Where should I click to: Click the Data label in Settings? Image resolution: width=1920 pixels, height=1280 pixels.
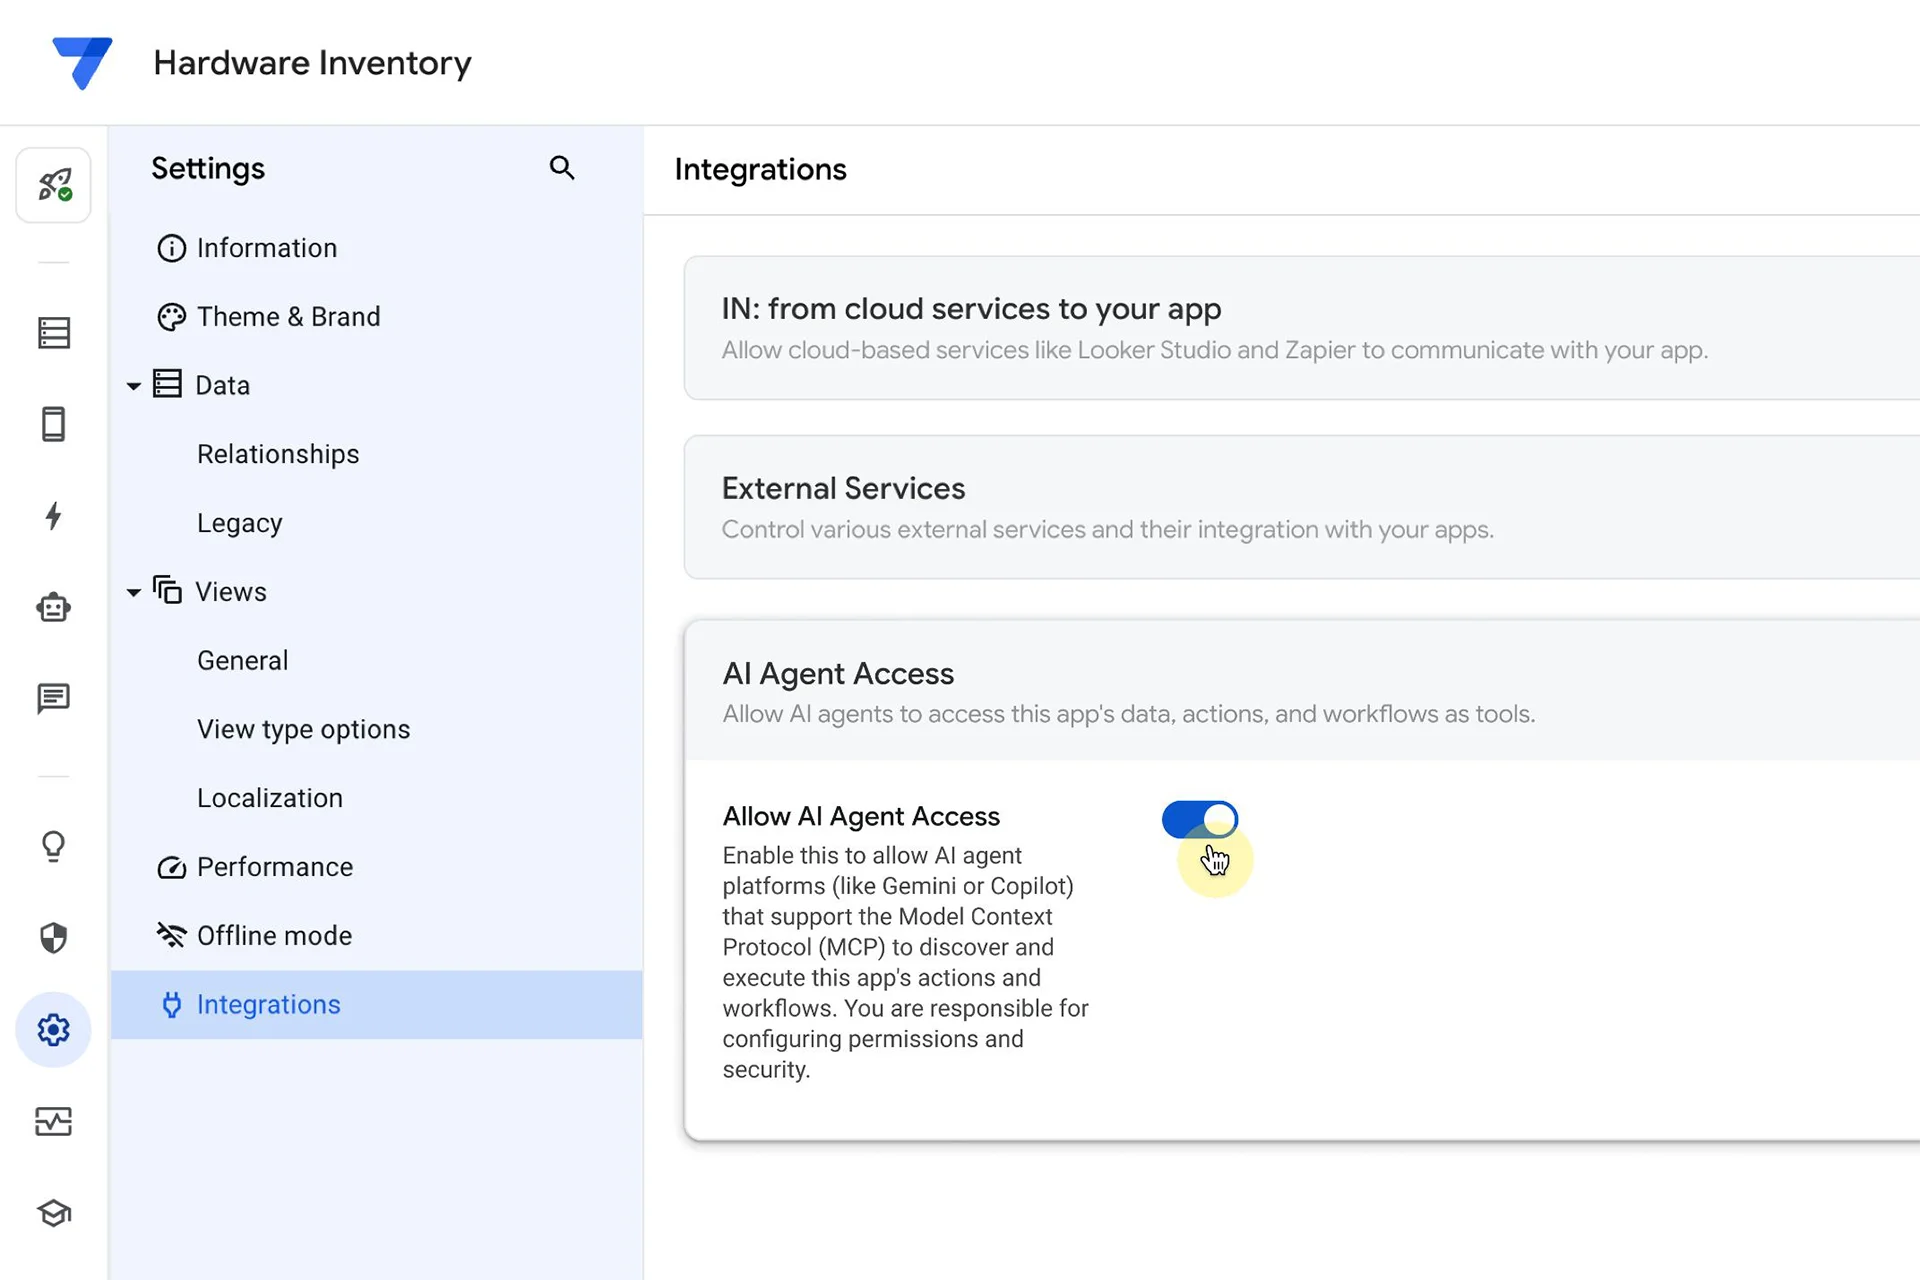[x=222, y=386]
